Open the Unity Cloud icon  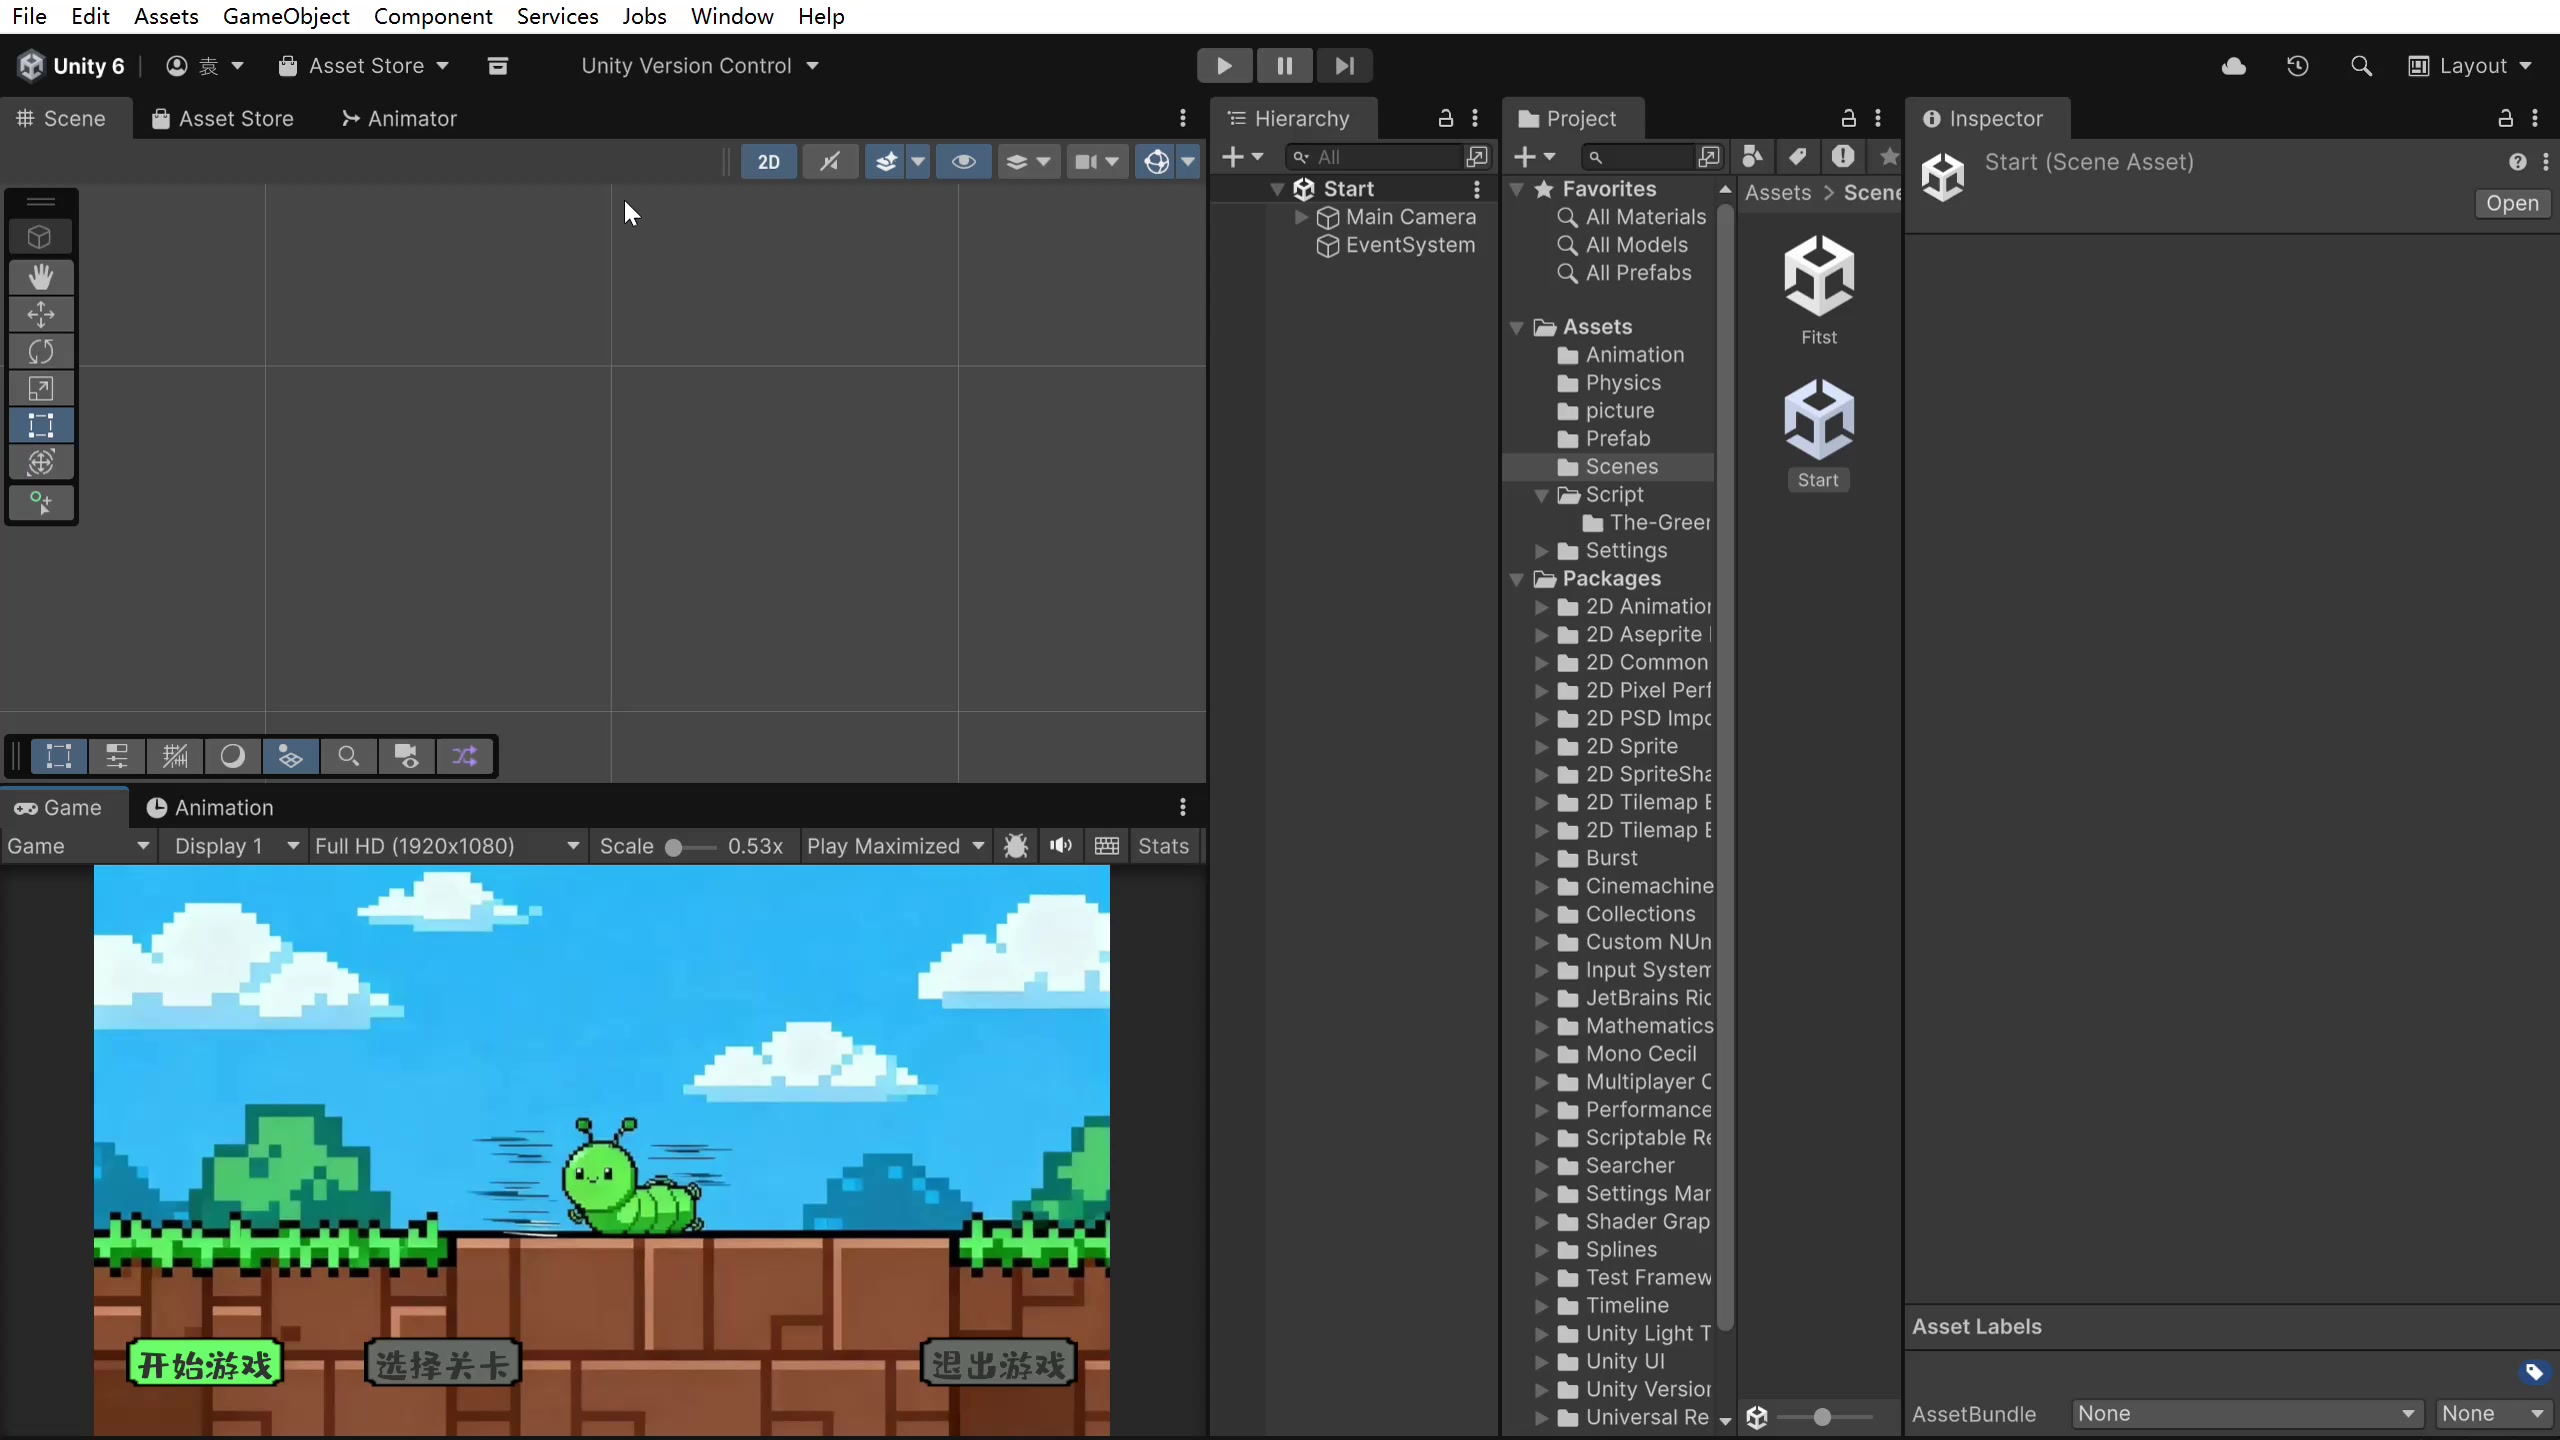[x=2233, y=66]
